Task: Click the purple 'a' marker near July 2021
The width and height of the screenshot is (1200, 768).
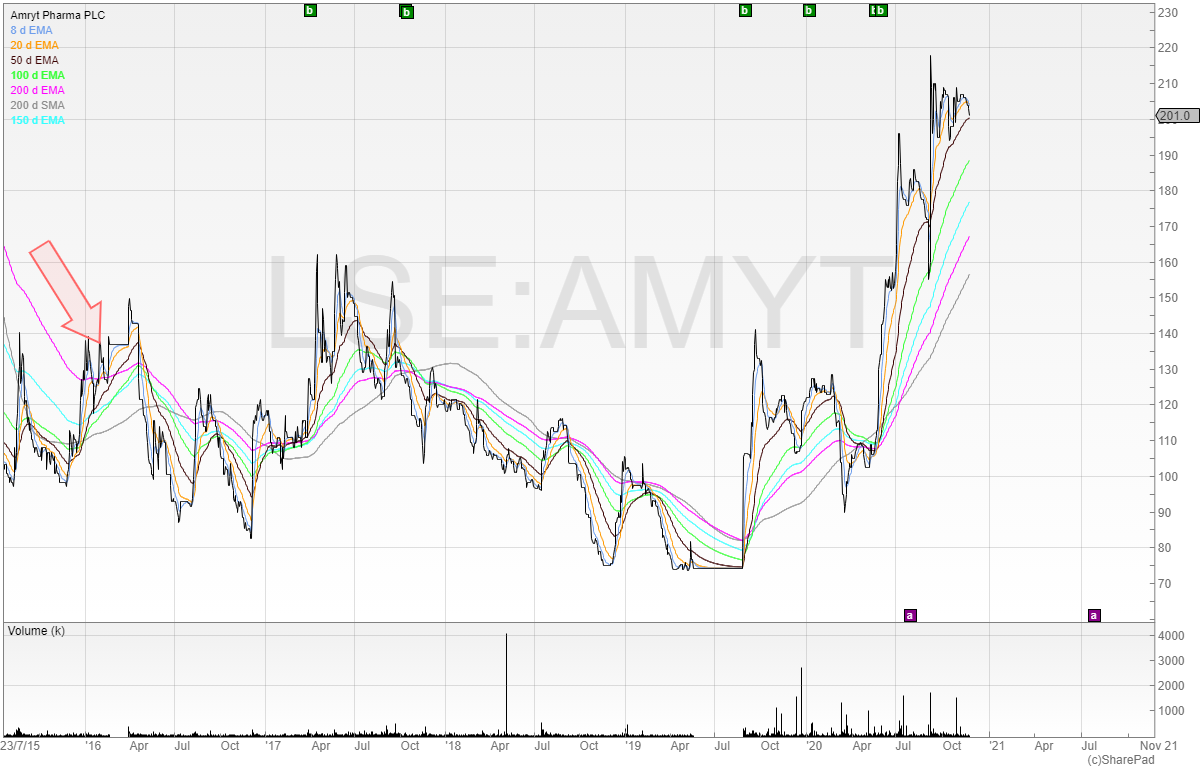Action: (x=1094, y=615)
